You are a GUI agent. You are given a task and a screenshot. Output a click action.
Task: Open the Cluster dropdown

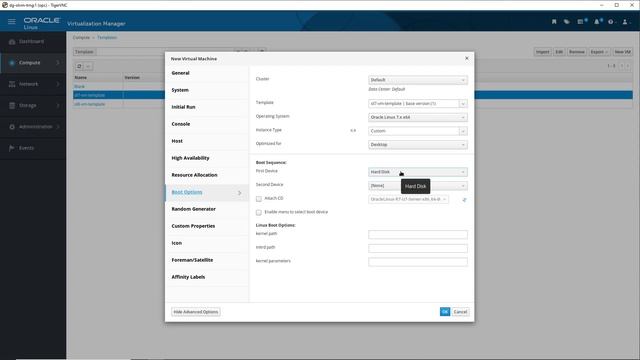coord(418,80)
